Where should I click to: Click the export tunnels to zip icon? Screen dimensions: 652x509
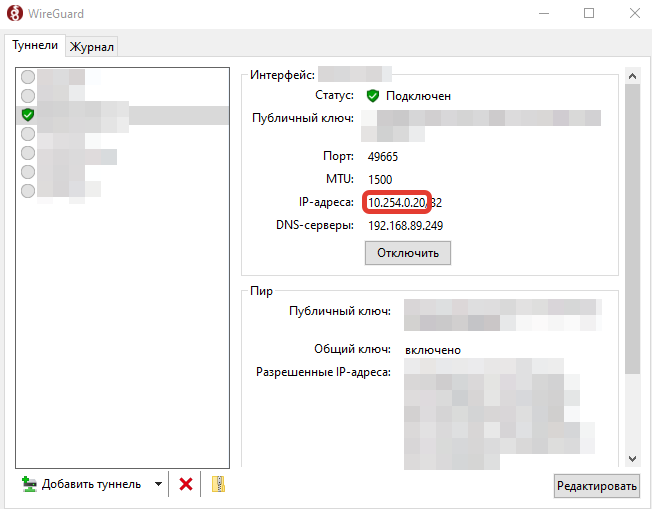(x=218, y=484)
